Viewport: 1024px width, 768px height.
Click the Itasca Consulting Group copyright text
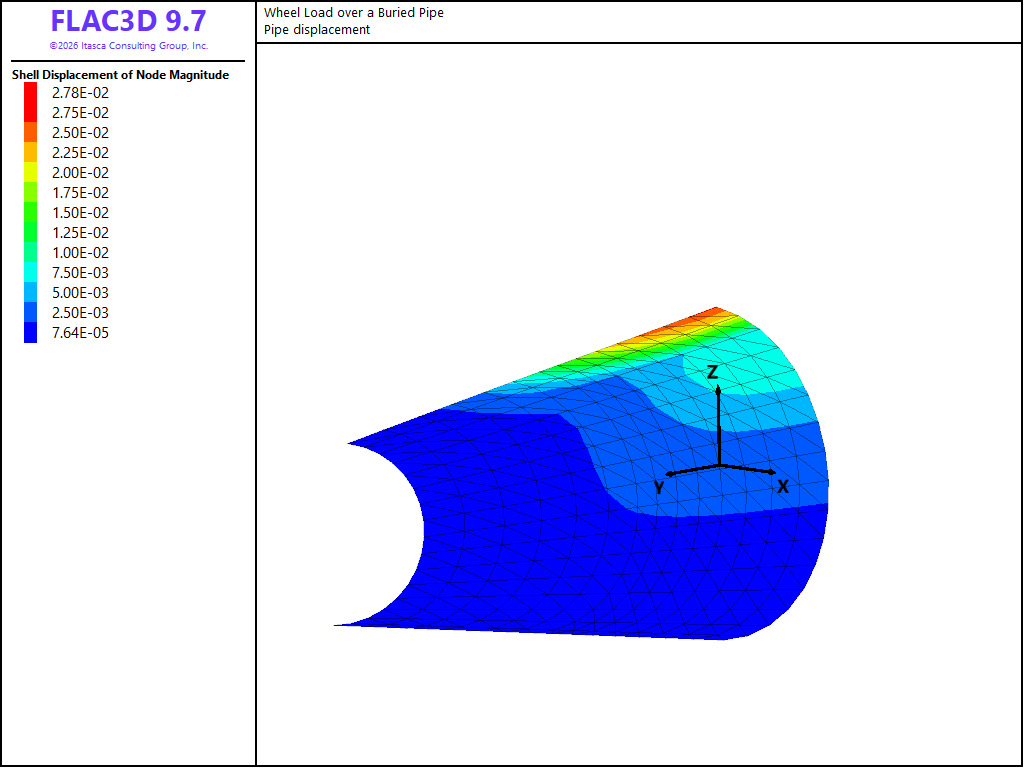tap(129, 46)
